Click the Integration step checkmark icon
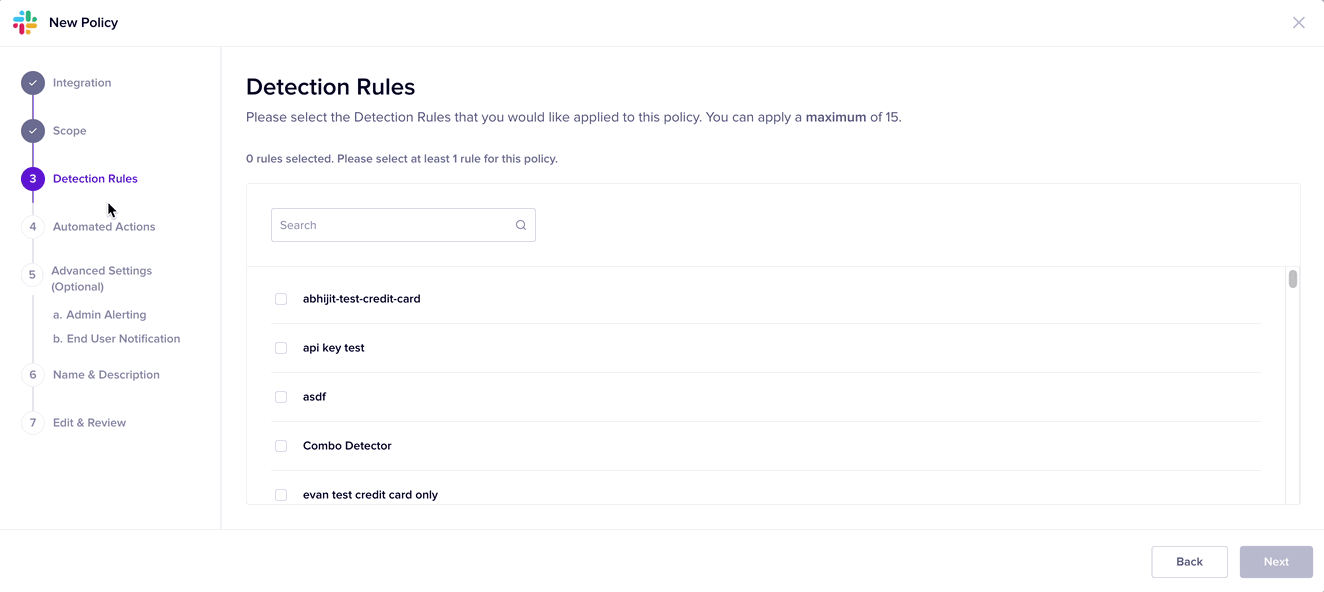Screen dimensions: 1324x592 click(x=33, y=83)
